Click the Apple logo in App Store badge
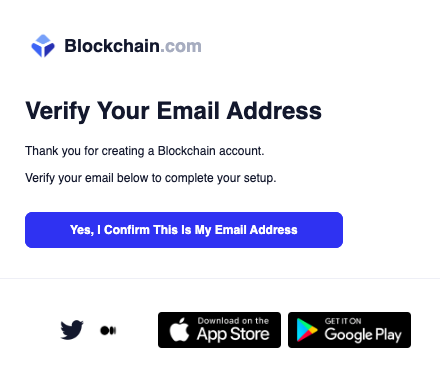The image size is (440, 380). (x=179, y=330)
